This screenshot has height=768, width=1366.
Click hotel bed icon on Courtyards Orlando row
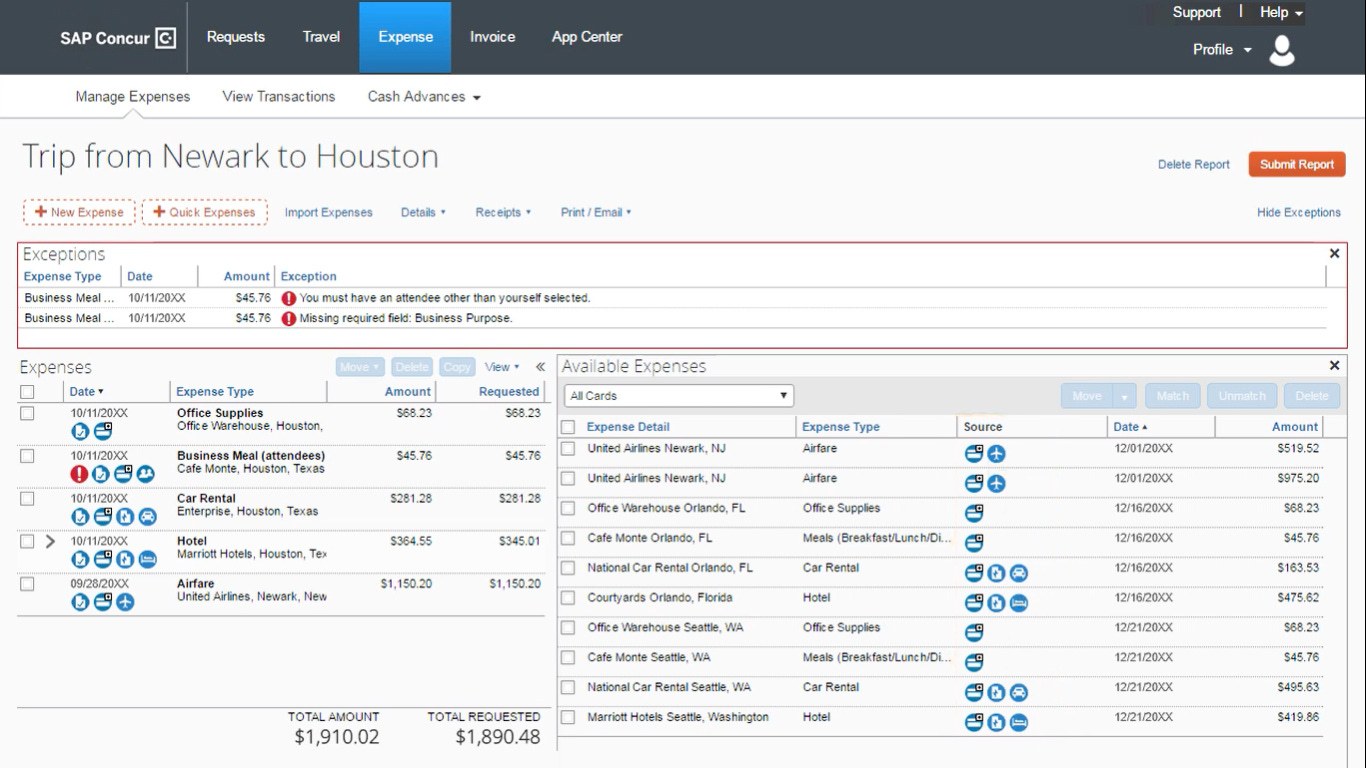pos(1018,603)
